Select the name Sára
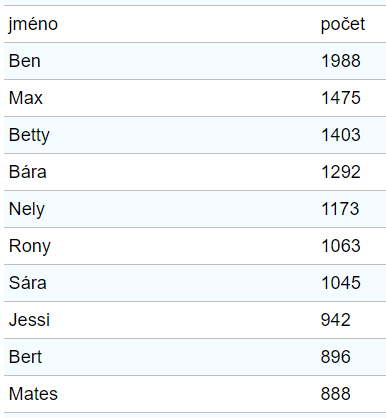Screen dimensions: 386x418 point(27,283)
